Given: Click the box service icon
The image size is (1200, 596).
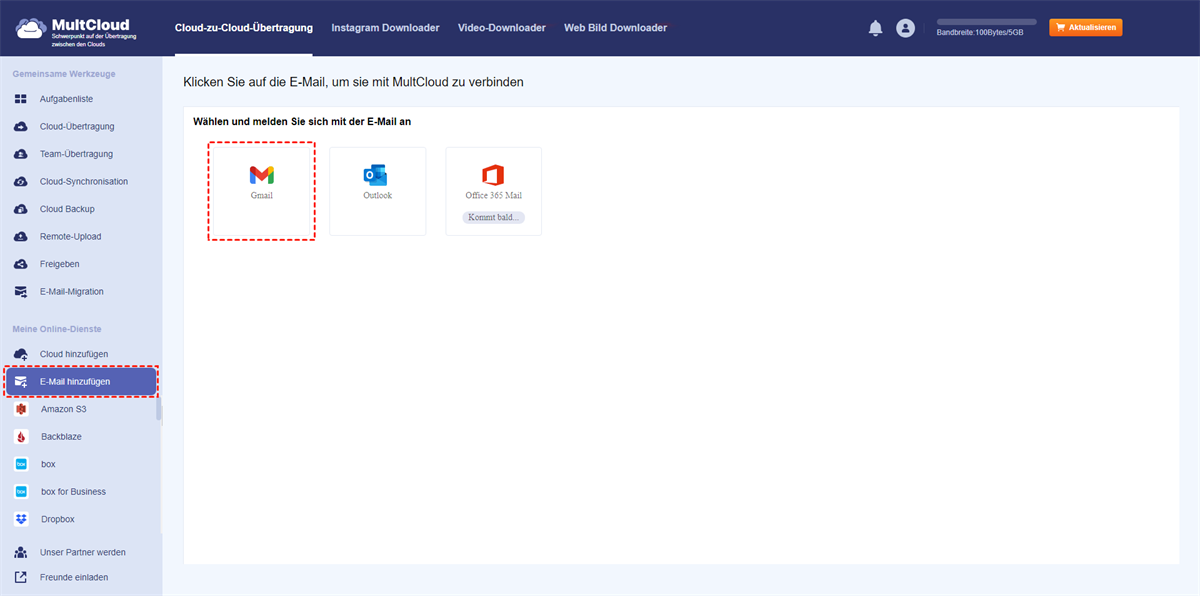Looking at the screenshot, I should coord(21,464).
